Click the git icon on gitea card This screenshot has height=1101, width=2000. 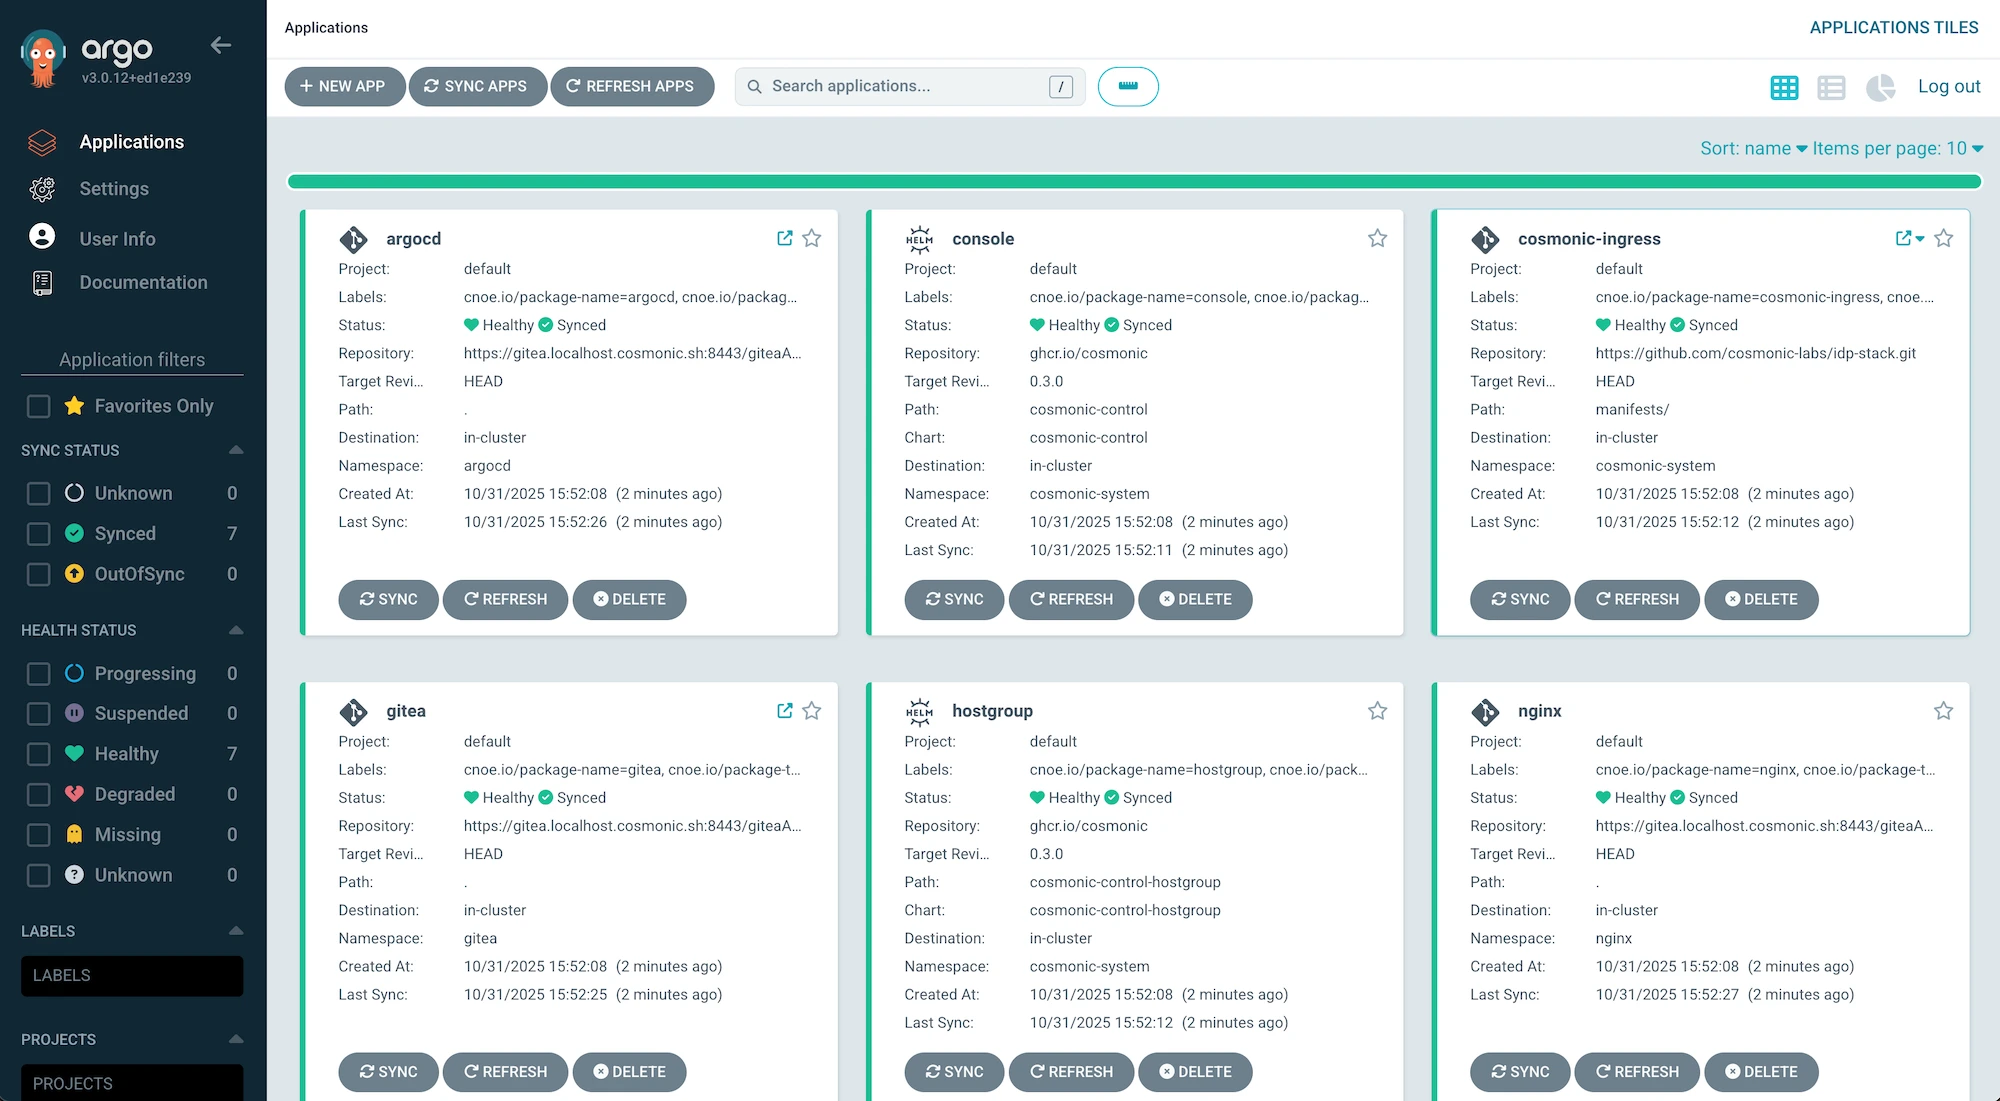(x=353, y=711)
